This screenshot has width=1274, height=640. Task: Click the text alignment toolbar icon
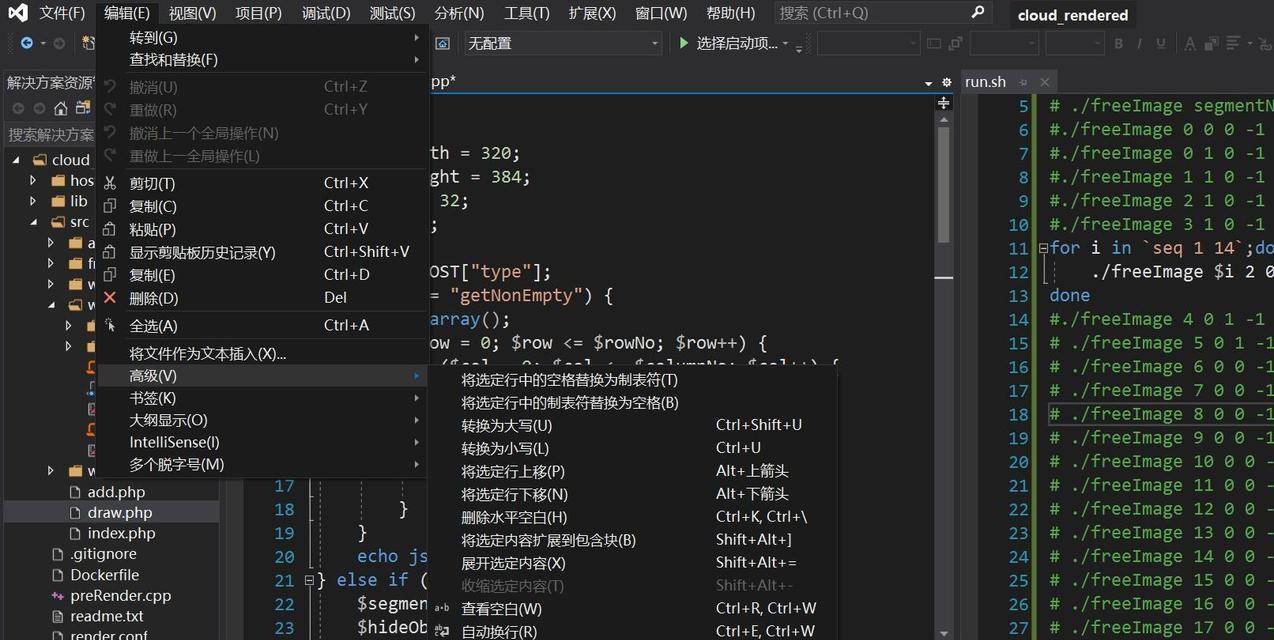point(1233,43)
